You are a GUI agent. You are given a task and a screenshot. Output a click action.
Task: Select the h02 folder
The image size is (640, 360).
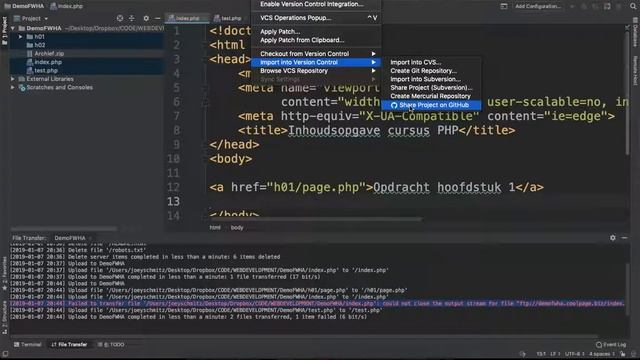pyautogui.click(x=40, y=45)
